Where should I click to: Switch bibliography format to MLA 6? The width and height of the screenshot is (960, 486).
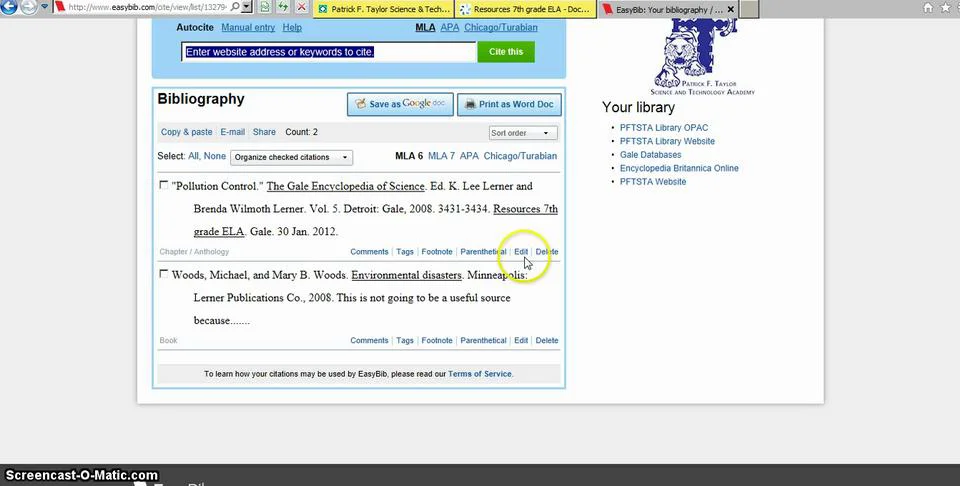pyautogui.click(x=409, y=156)
